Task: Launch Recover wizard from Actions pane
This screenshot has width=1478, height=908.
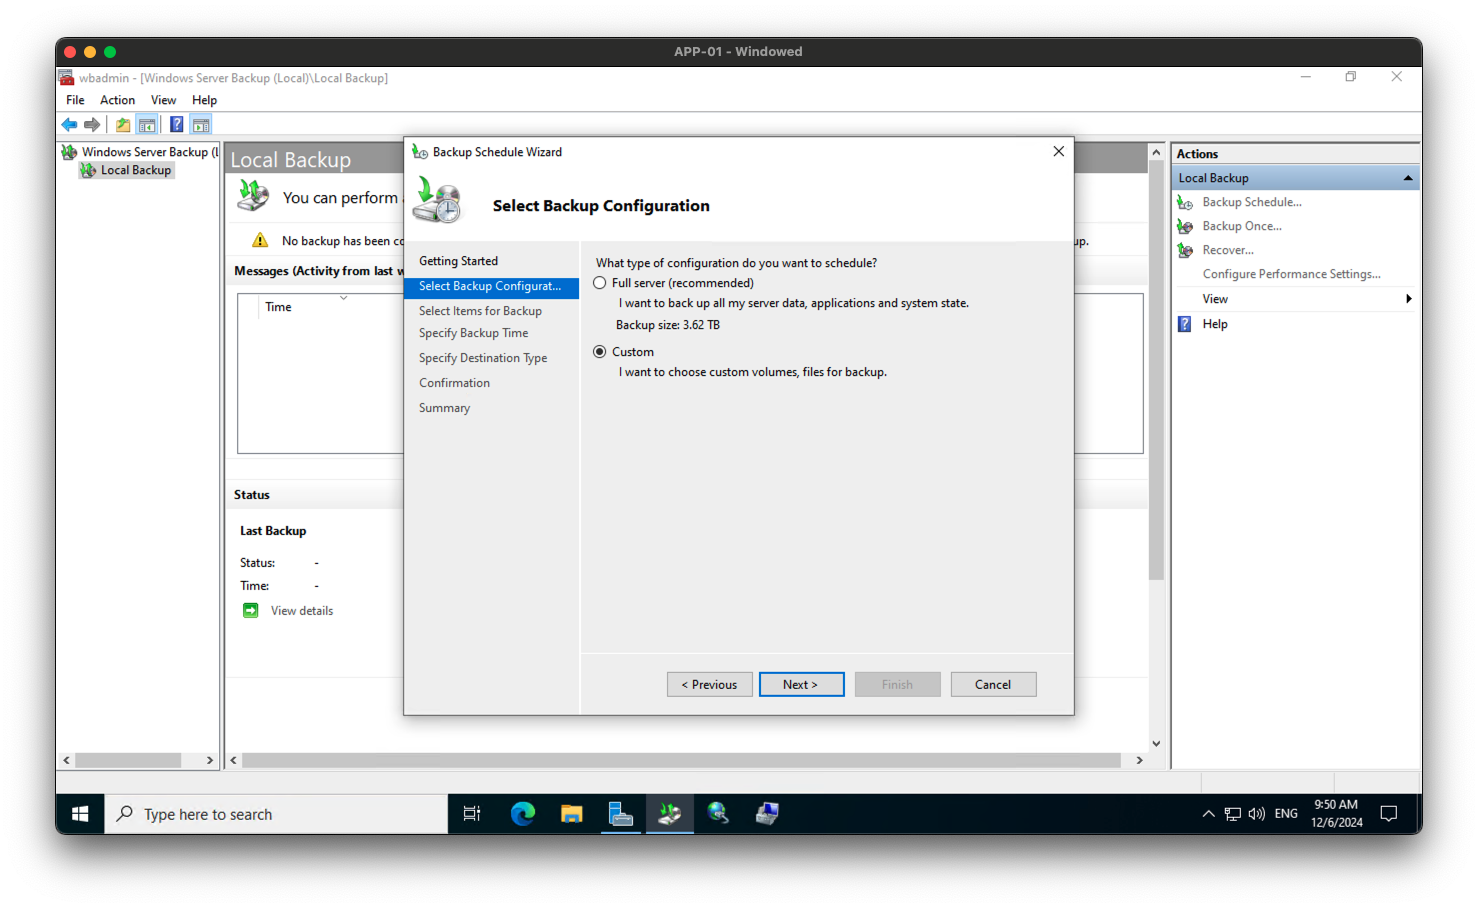Action: (x=1228, y=249)
